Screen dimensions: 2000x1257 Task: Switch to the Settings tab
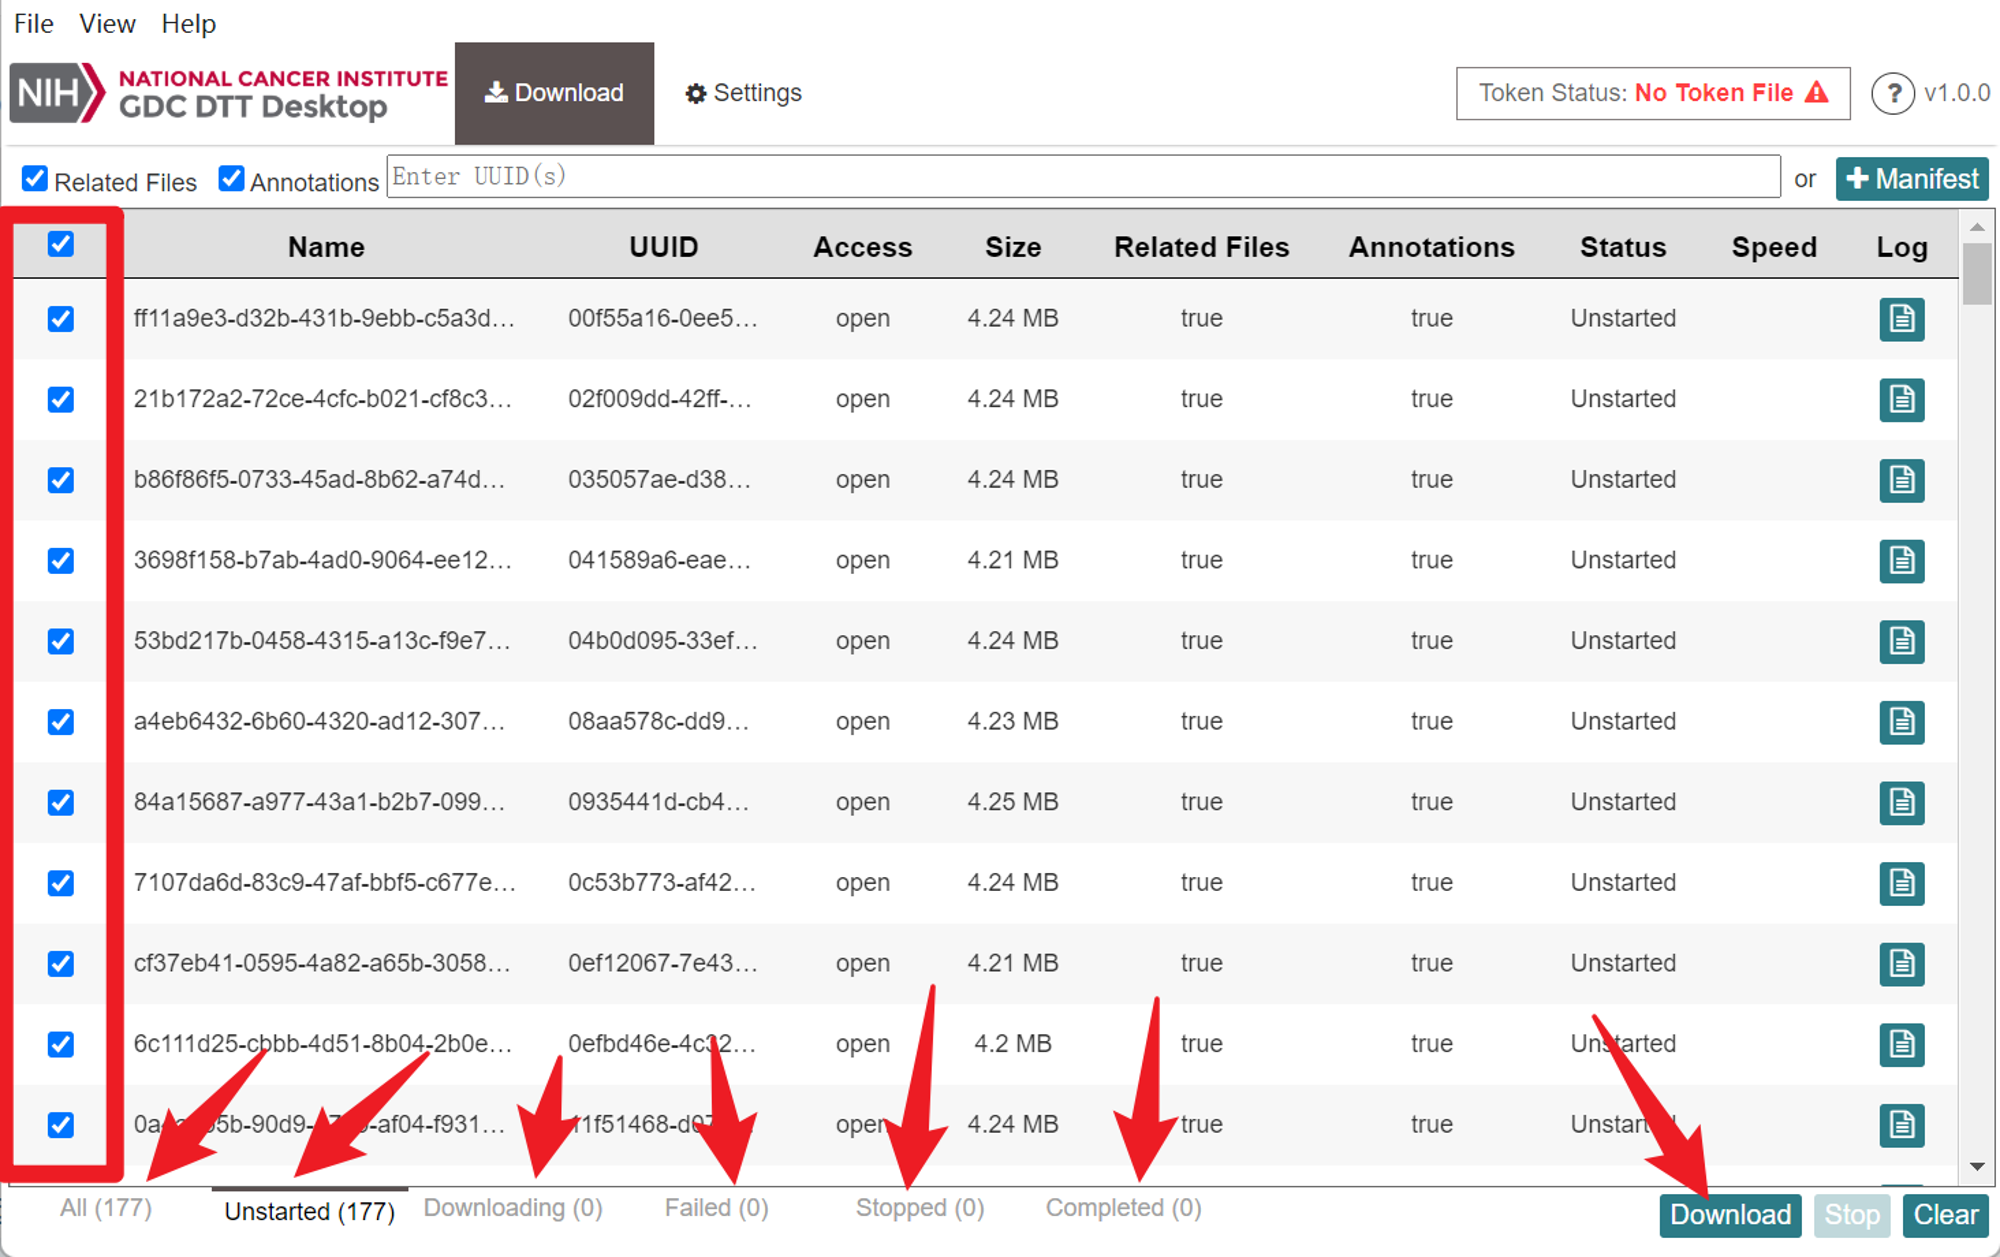click(743, 93)
